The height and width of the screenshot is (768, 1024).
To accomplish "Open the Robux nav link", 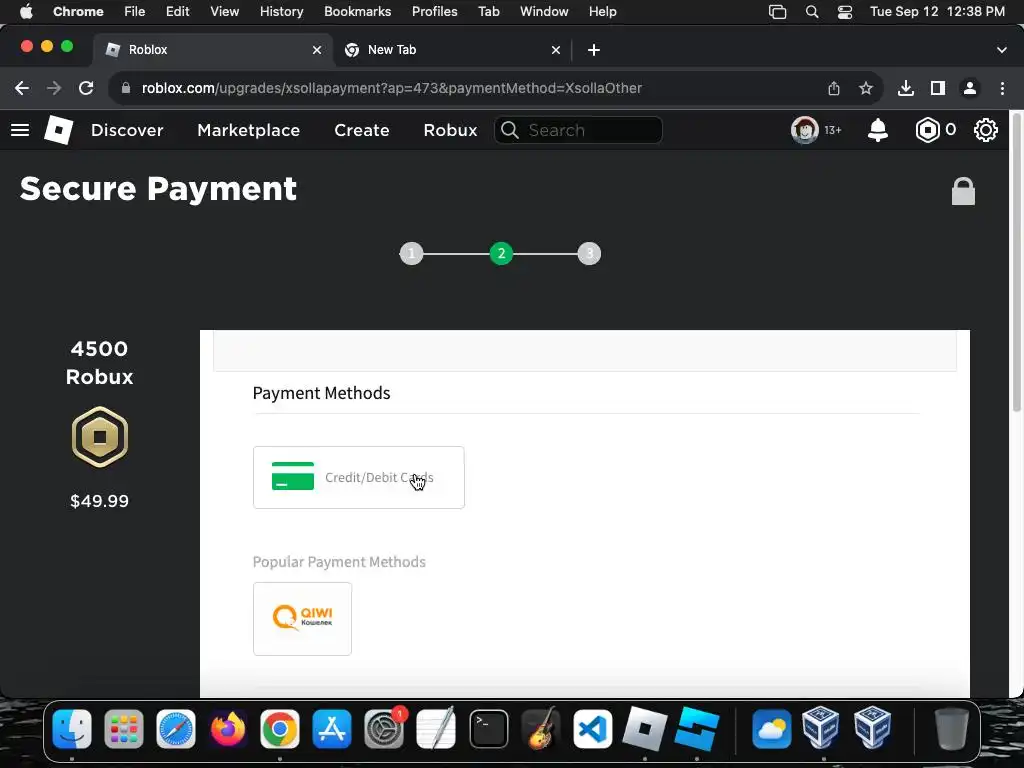I will [x=451, y=130].
